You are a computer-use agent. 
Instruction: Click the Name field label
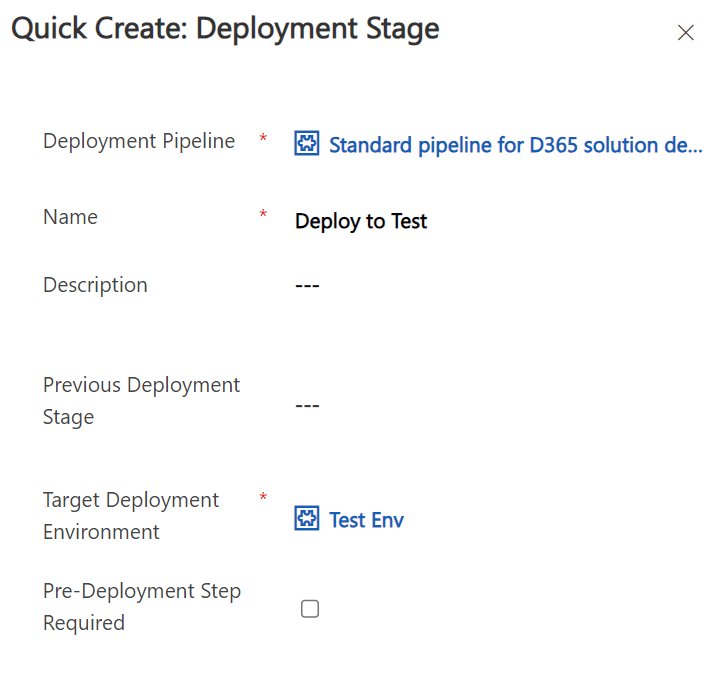coord(70,217)
